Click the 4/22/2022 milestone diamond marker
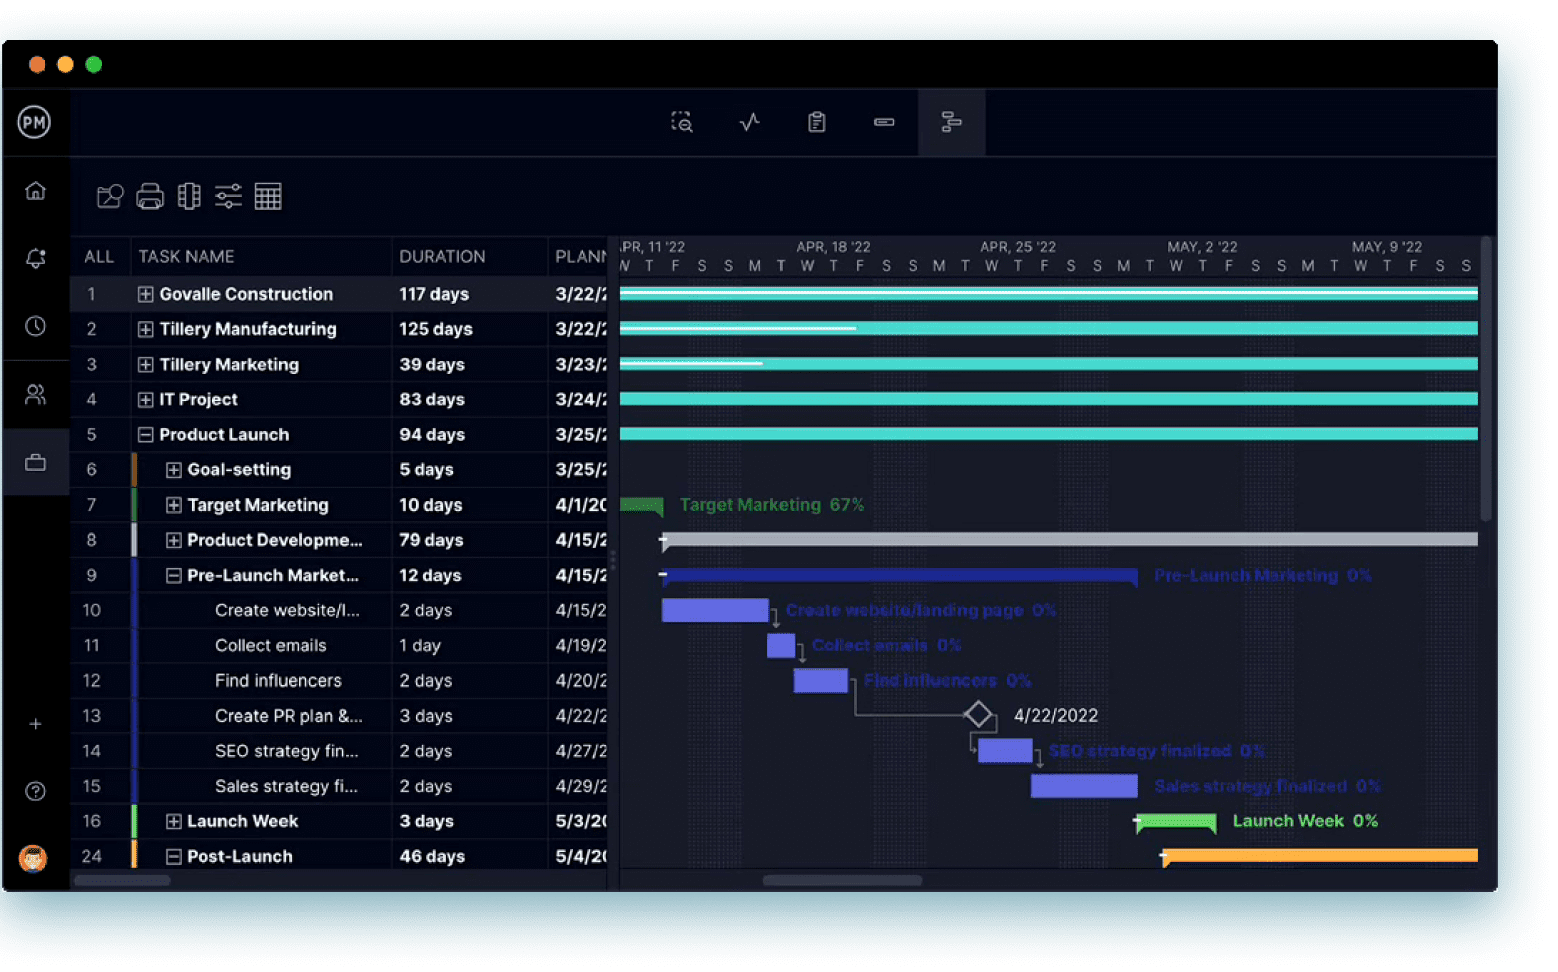 click(x=979, y=714)
